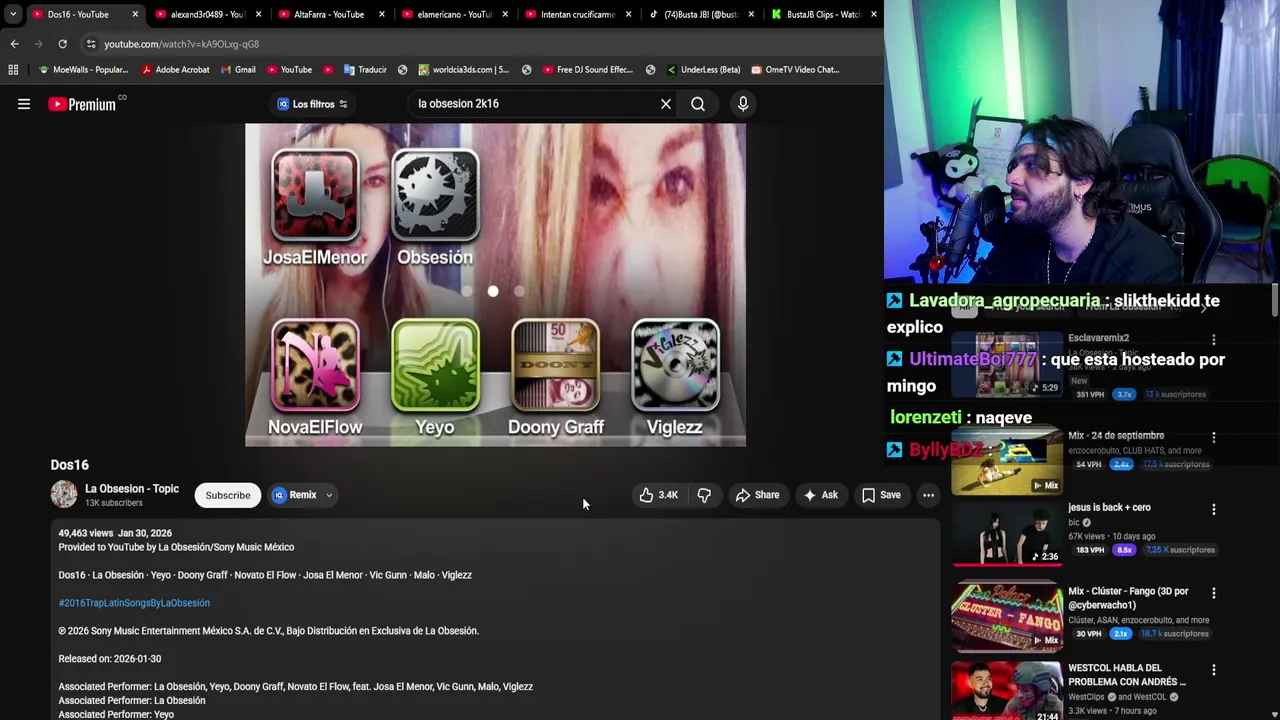Switch to the Intentan crucificarme tab

pyautogui.click(x=577, y=14)
